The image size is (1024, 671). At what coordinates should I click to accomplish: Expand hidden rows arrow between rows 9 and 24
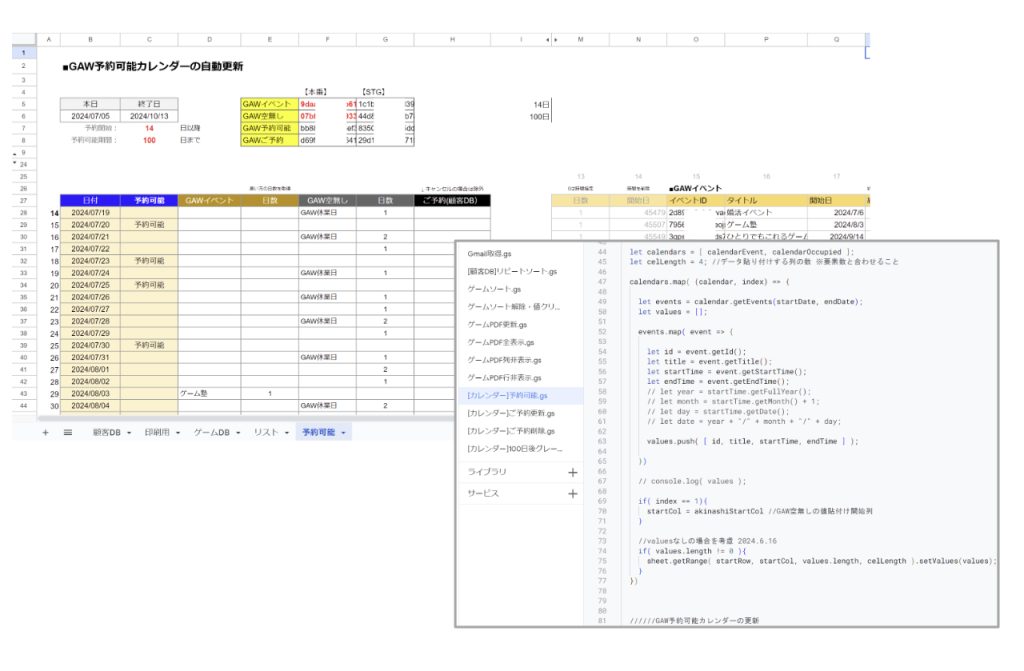[17, 158]
